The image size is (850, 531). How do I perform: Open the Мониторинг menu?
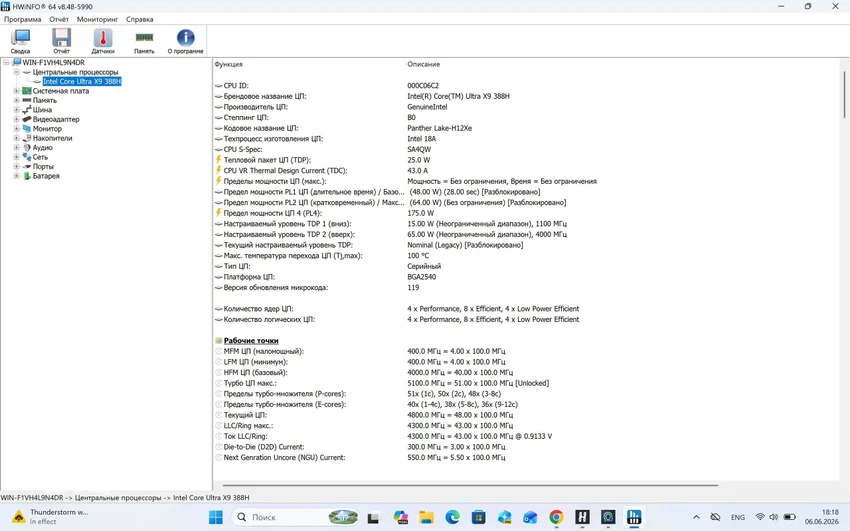click(98, 19)
